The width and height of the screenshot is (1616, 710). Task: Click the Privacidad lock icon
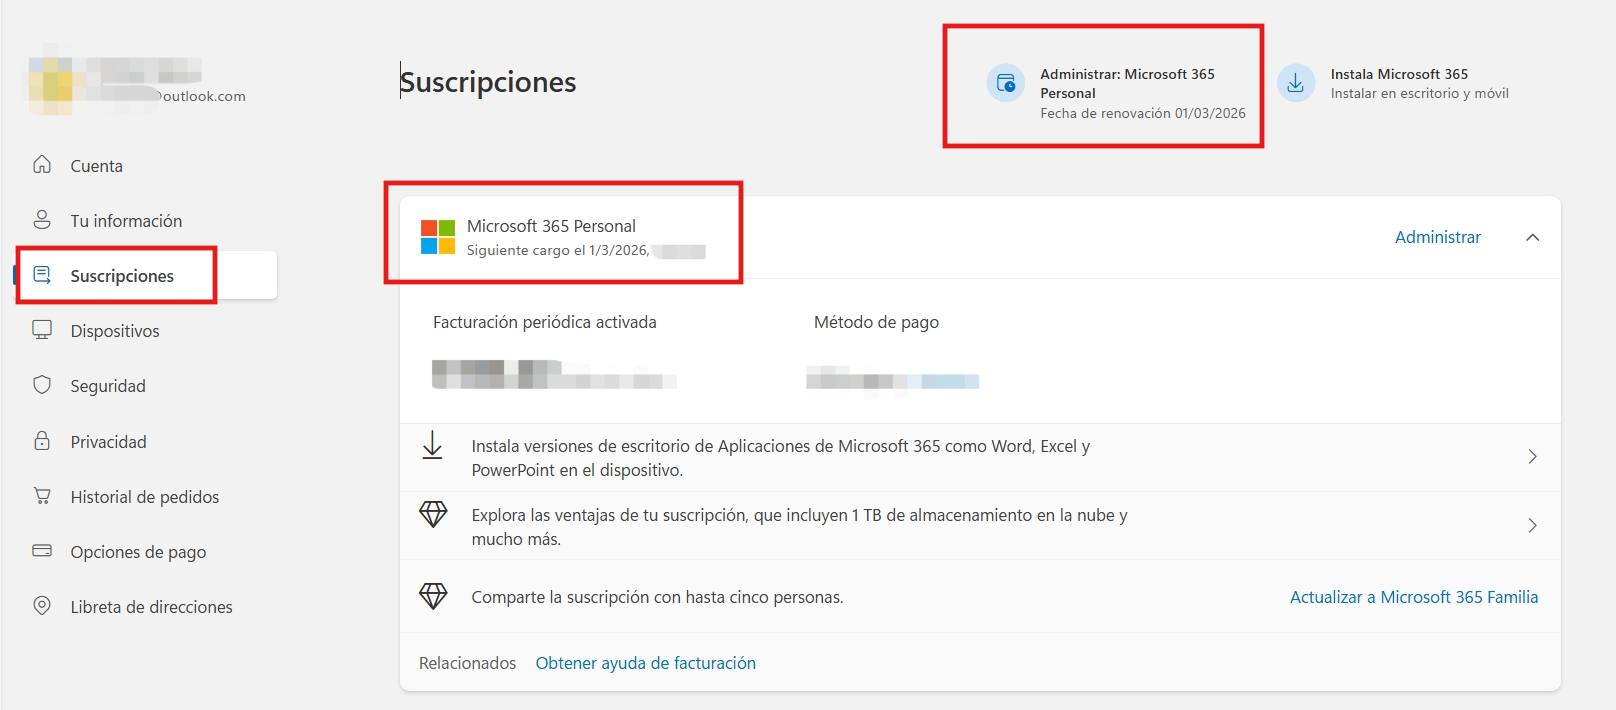point(42,440)
